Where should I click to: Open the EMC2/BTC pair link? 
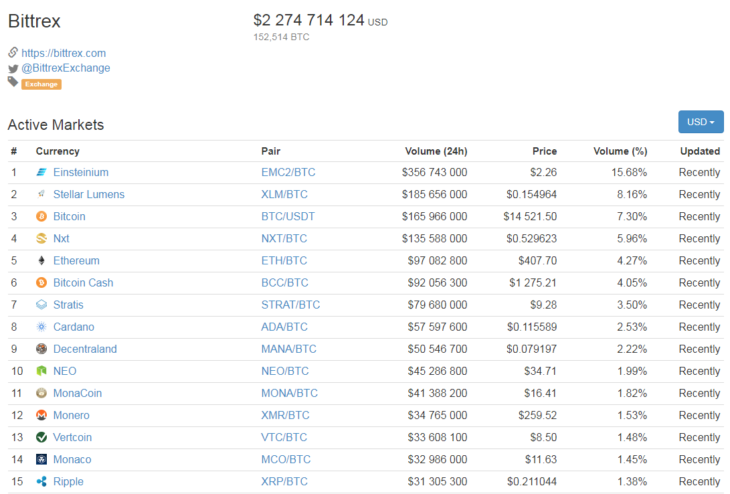288,172
